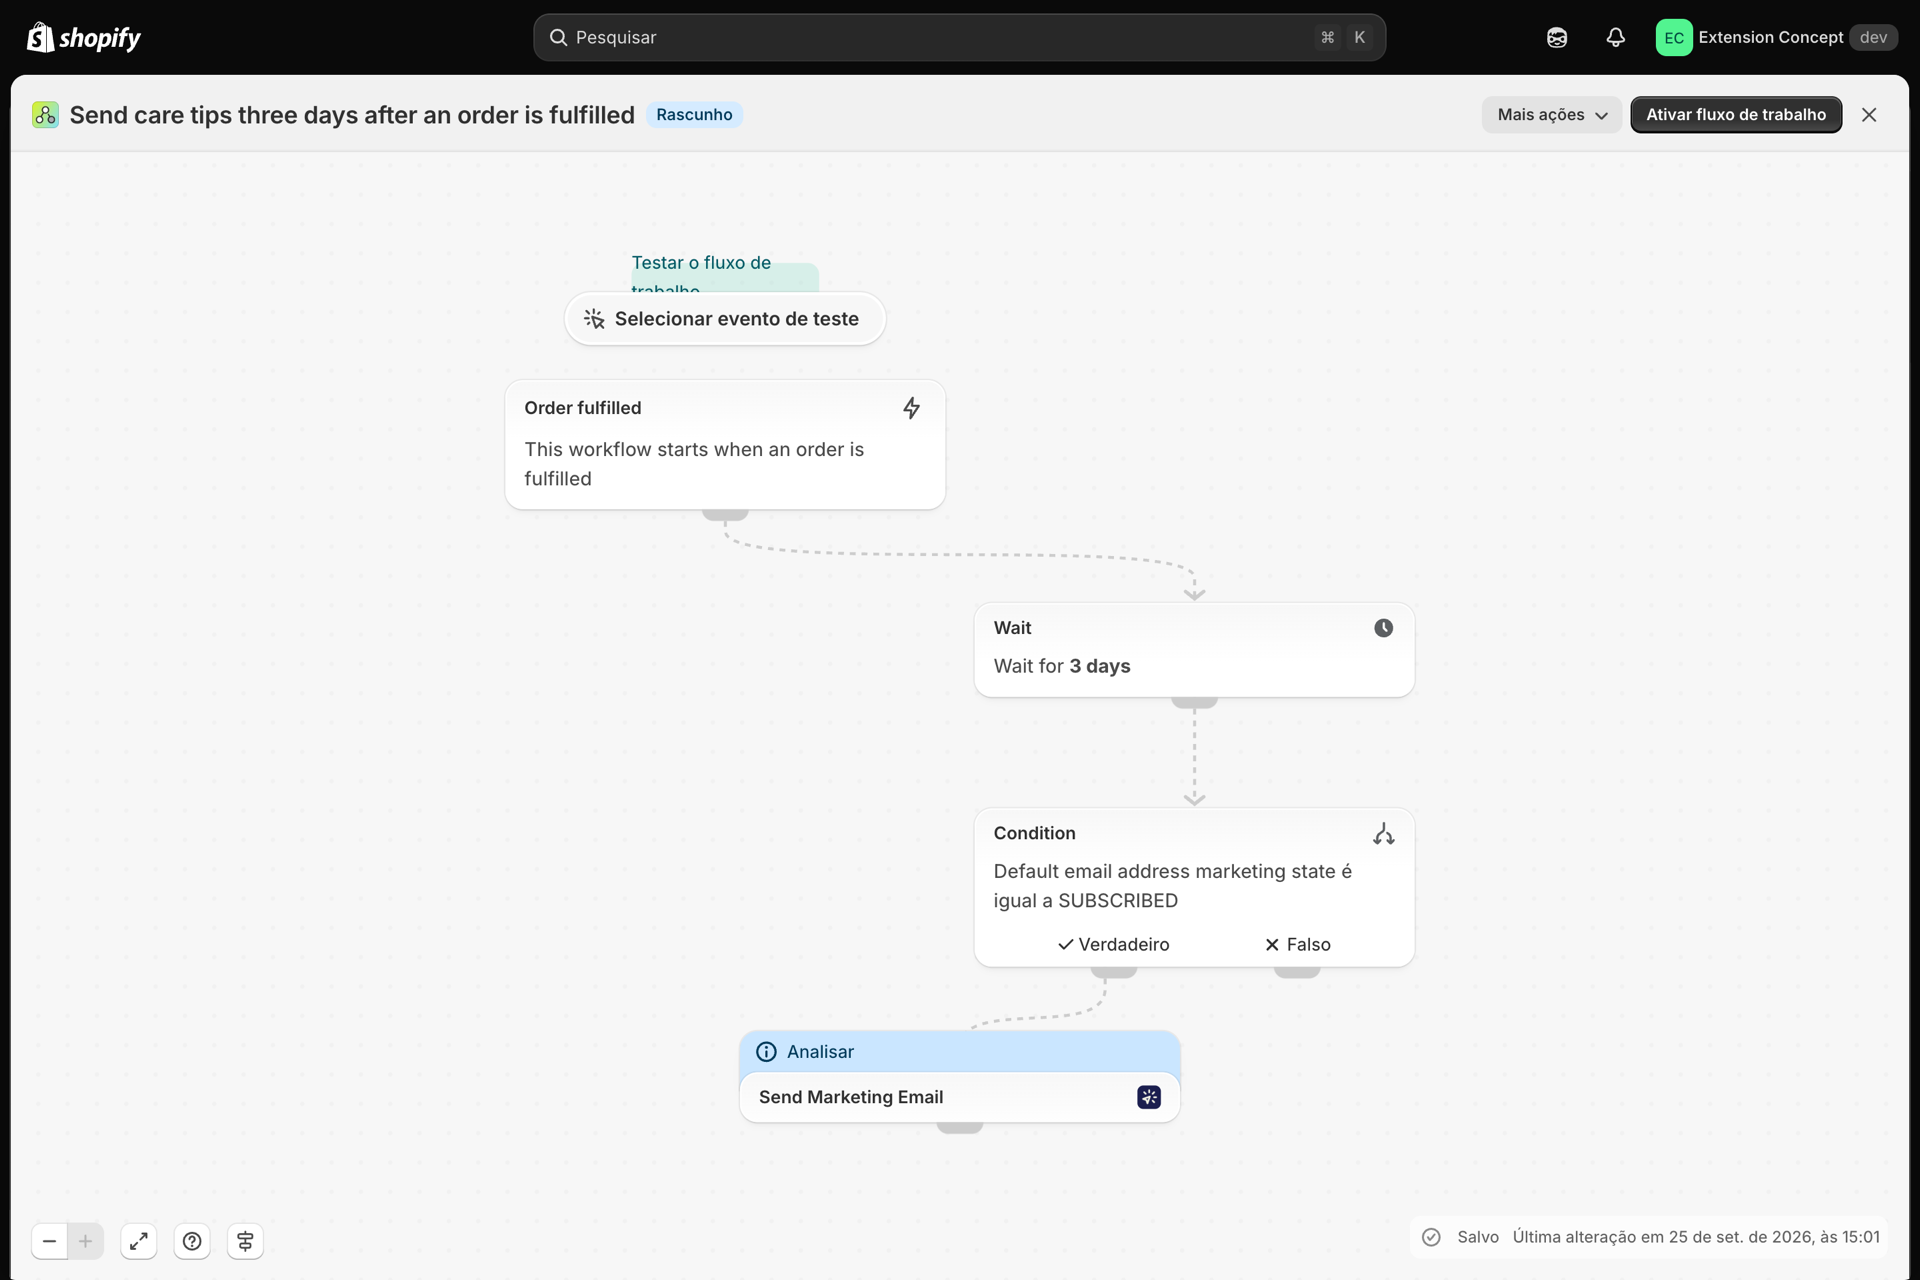Click the Shopify logo

tap(83, 37)
